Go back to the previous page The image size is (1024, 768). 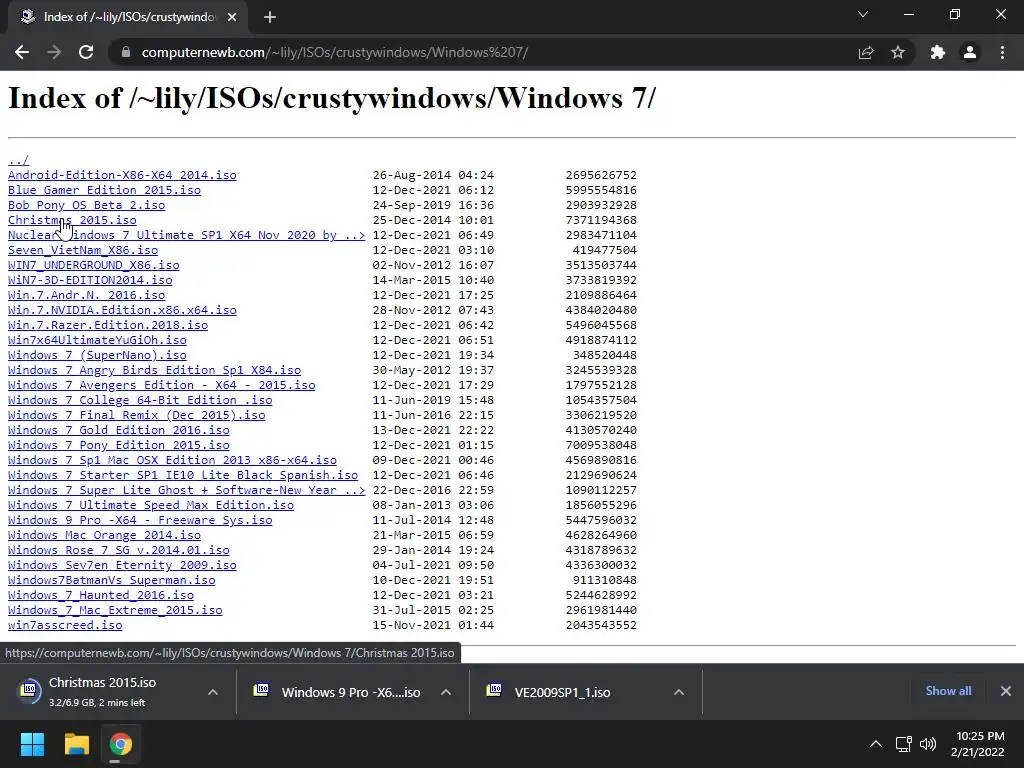pos(22,52)
